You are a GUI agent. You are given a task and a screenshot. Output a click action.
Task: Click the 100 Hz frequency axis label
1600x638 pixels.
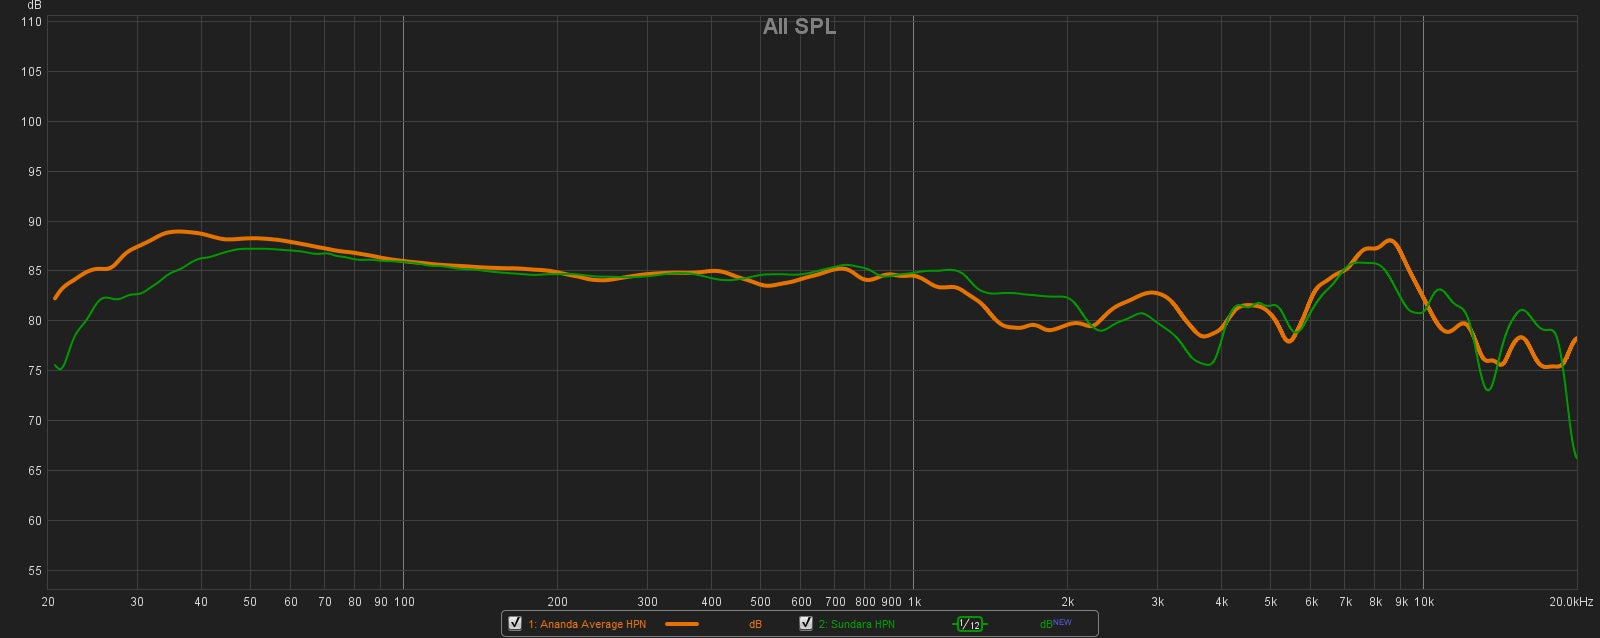point(404,602)
